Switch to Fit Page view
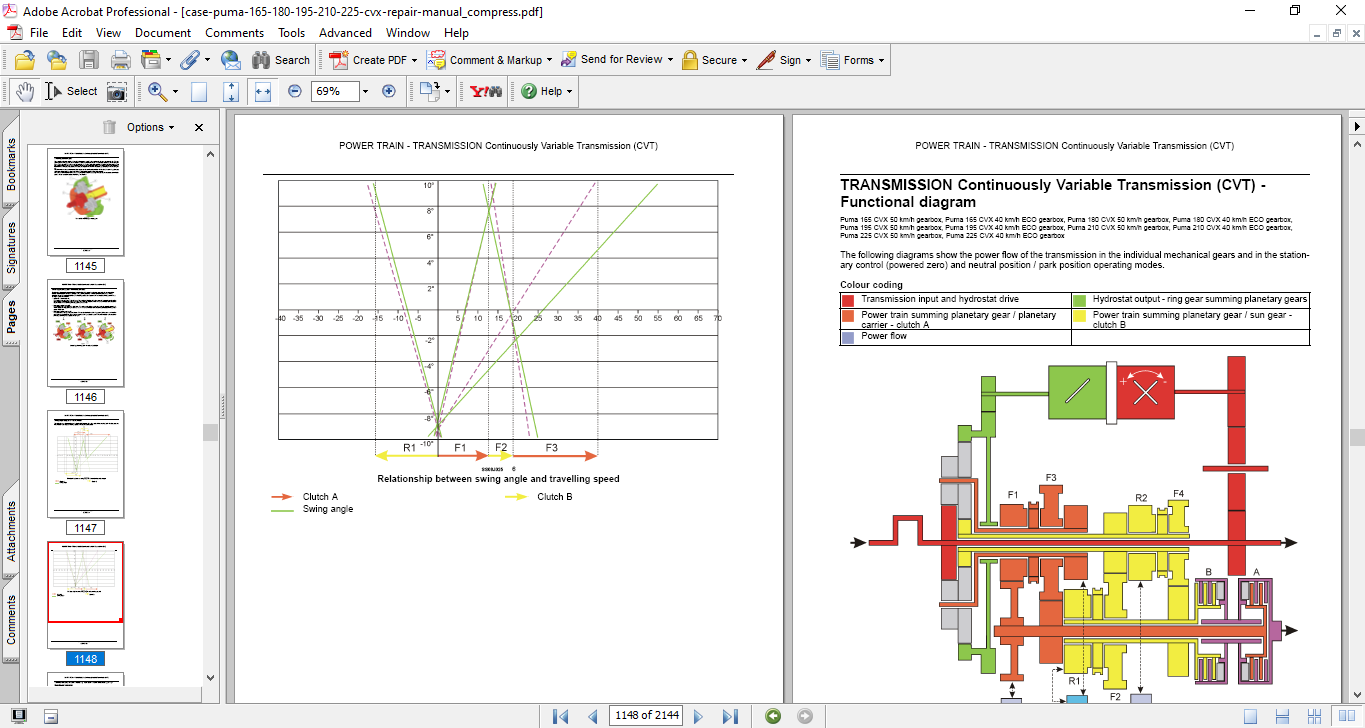The image size is (1365, 728). pyautogui.click(x=231, y=91)
